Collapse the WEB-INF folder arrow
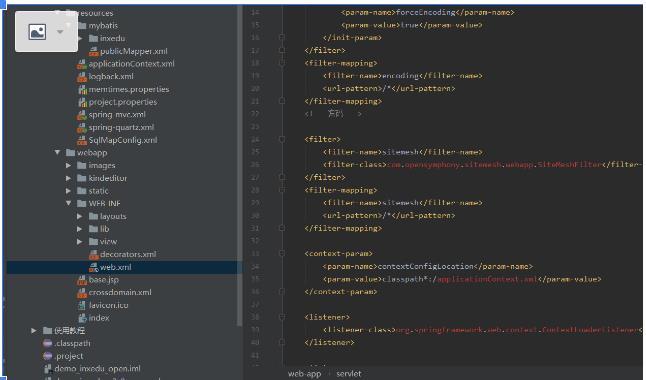The height and width of the screenshot is (380, 646). click(68, 203)
